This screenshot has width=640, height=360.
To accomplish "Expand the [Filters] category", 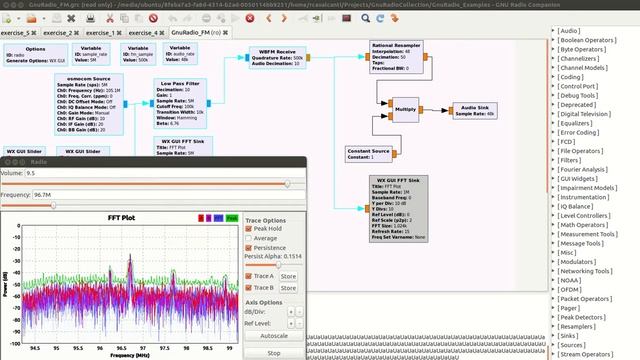I will tap(553, 160).
